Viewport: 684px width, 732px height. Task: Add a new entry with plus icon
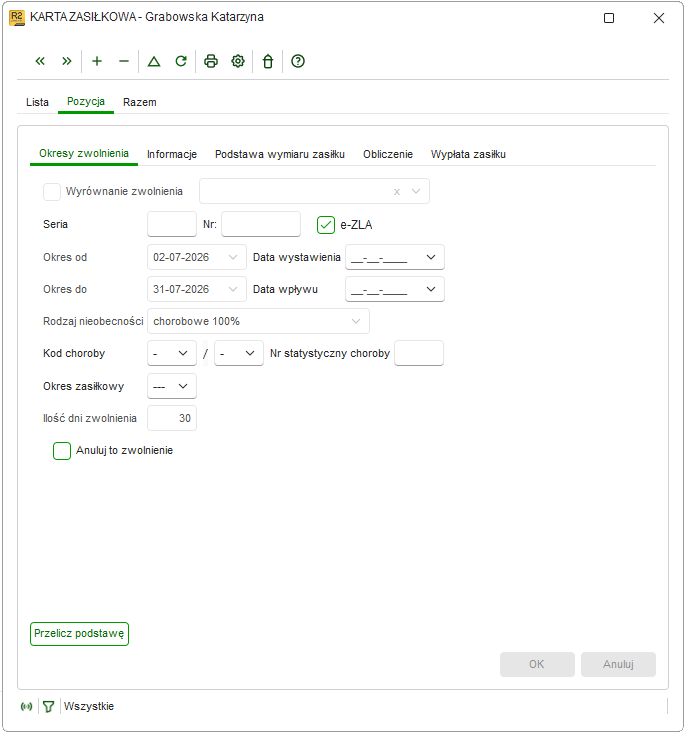[97, 61]
